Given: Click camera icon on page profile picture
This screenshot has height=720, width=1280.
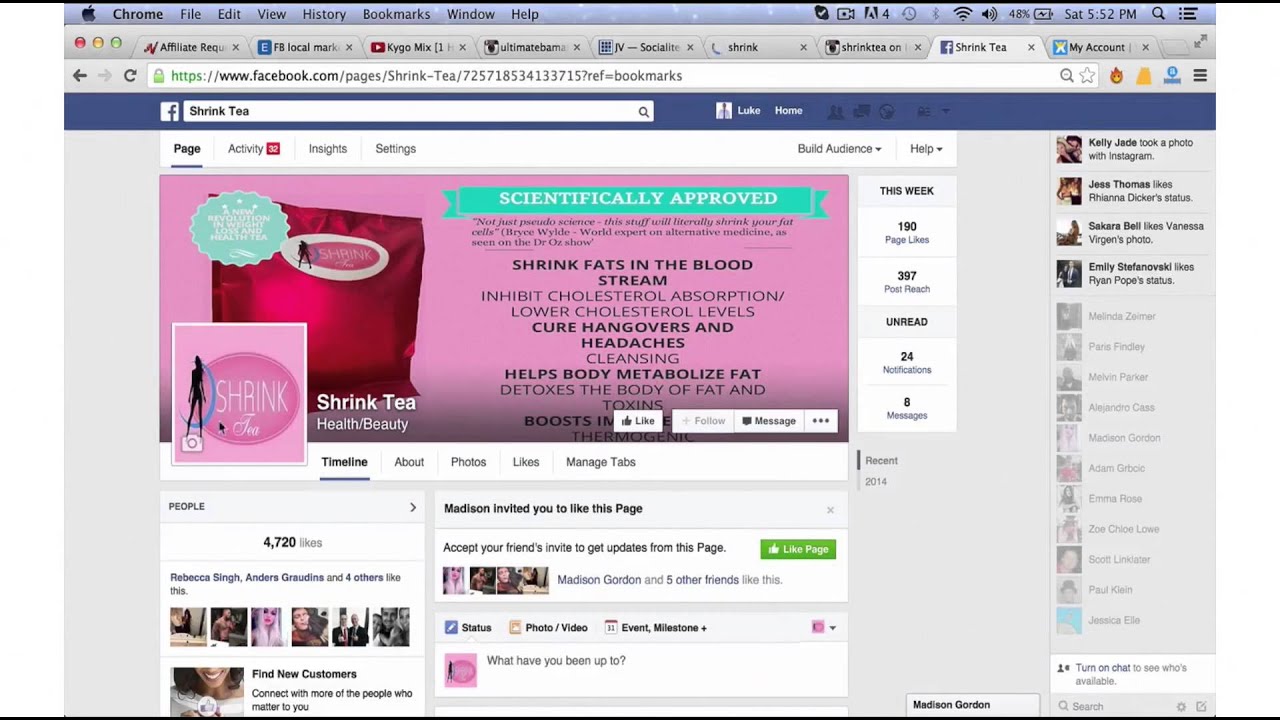Looking at the screenshot, I should (192, 444).
